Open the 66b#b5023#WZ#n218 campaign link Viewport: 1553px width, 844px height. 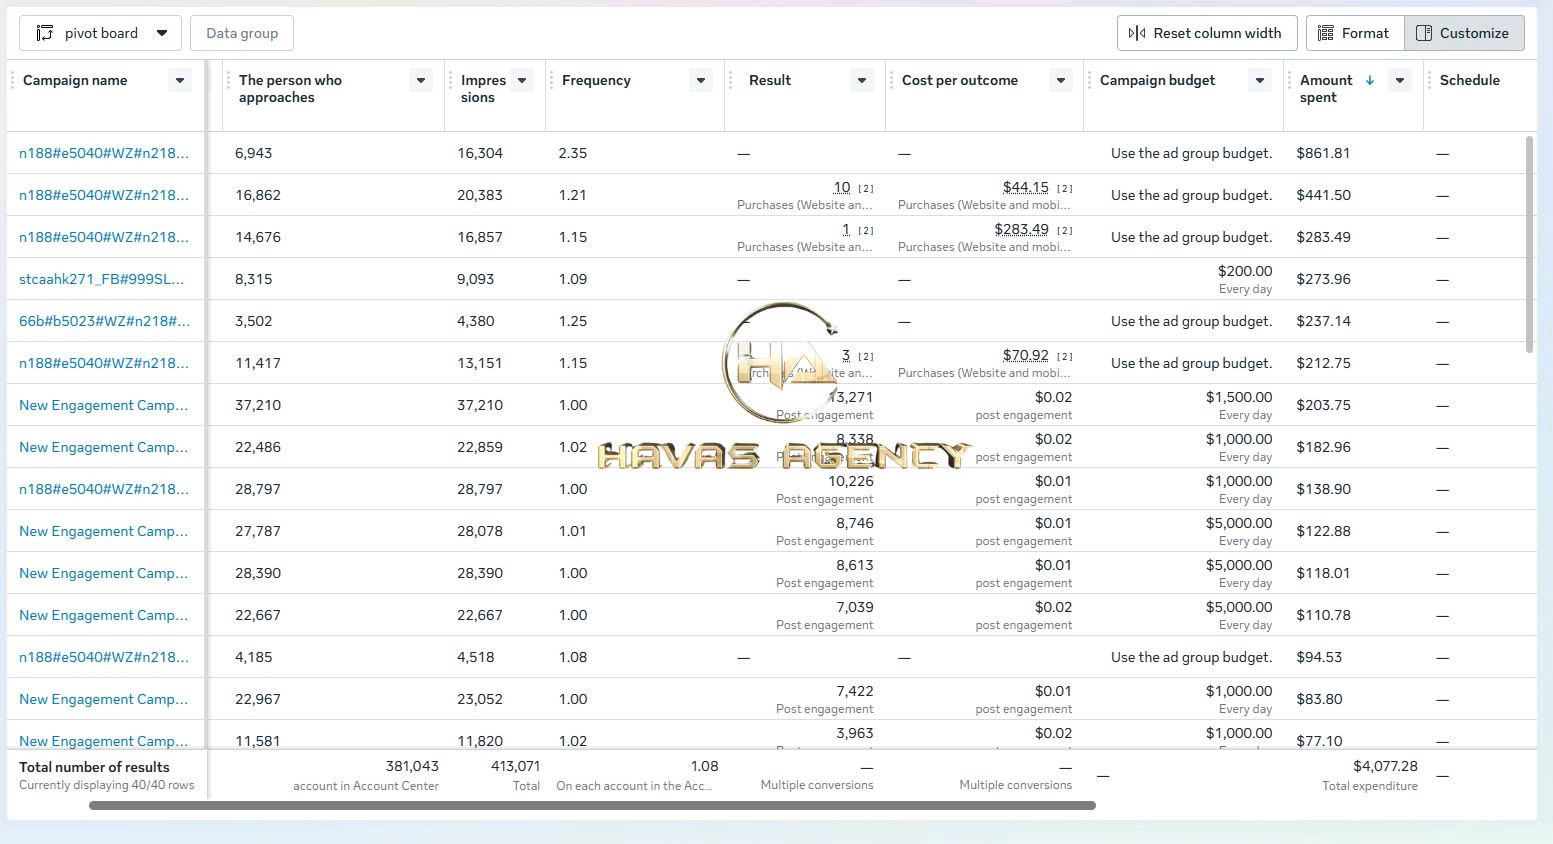click(104, 321)
